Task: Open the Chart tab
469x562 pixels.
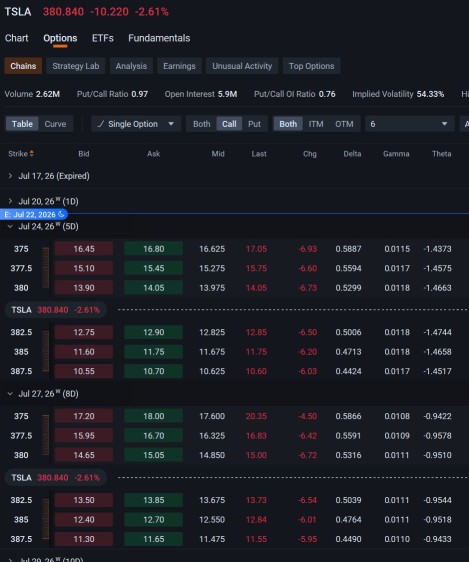Action: [x=16, y=38]
